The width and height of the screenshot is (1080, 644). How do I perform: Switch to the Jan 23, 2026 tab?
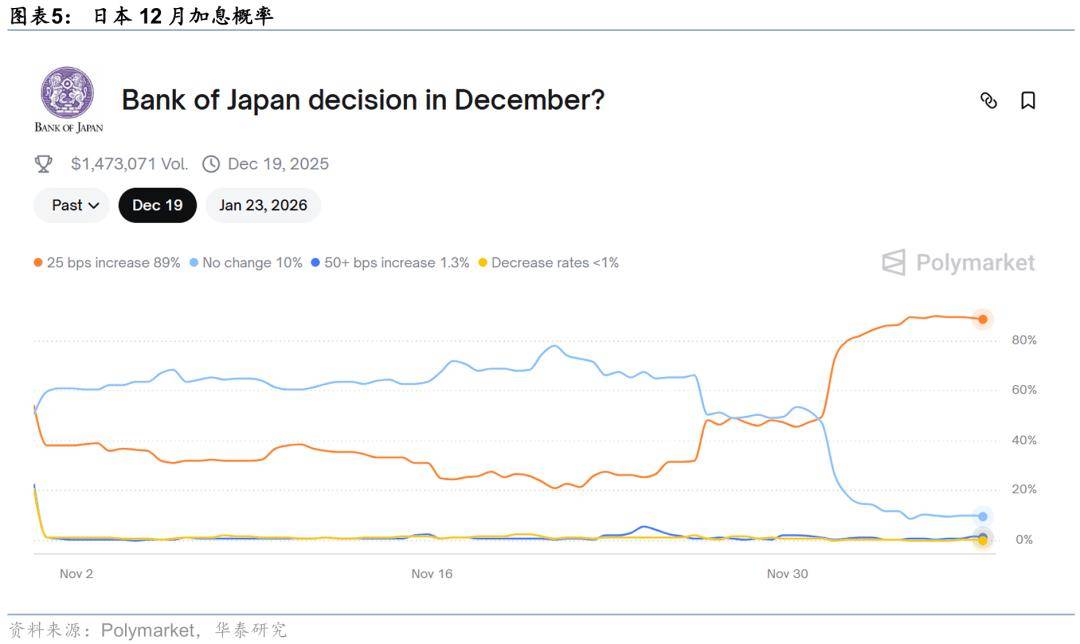[263, 205]
